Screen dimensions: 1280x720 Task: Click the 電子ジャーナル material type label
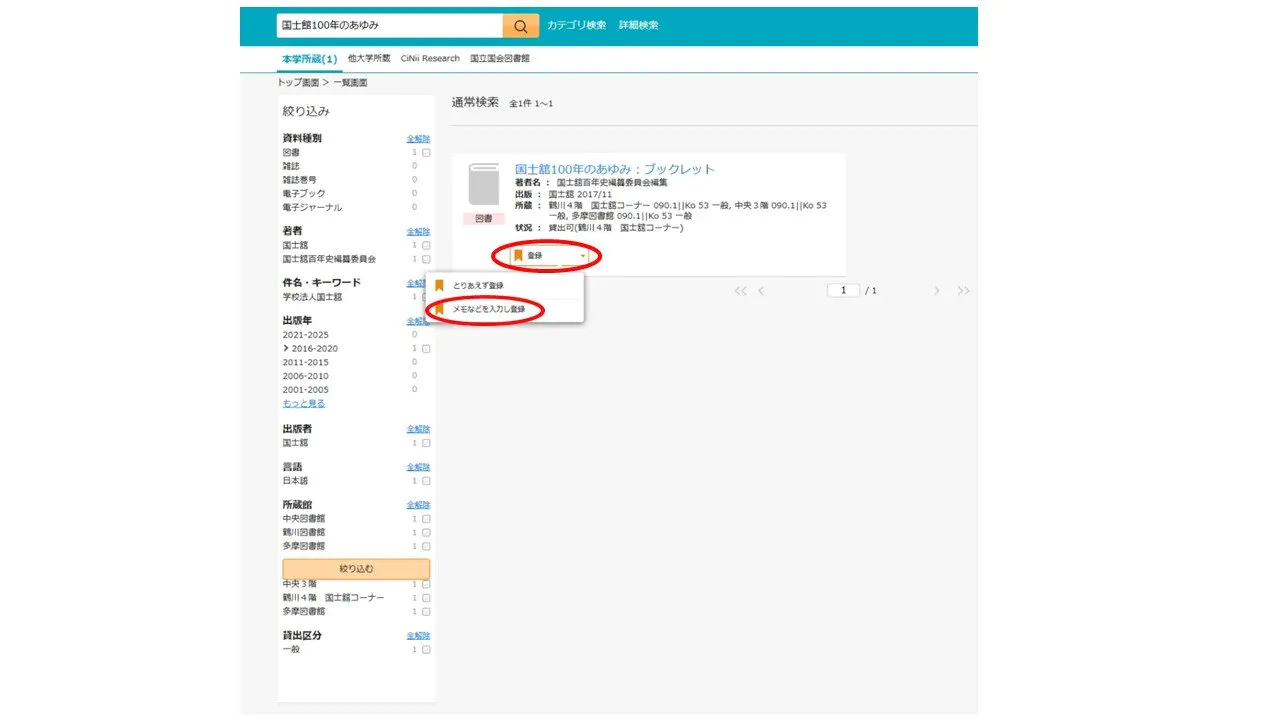click(312, 208)
